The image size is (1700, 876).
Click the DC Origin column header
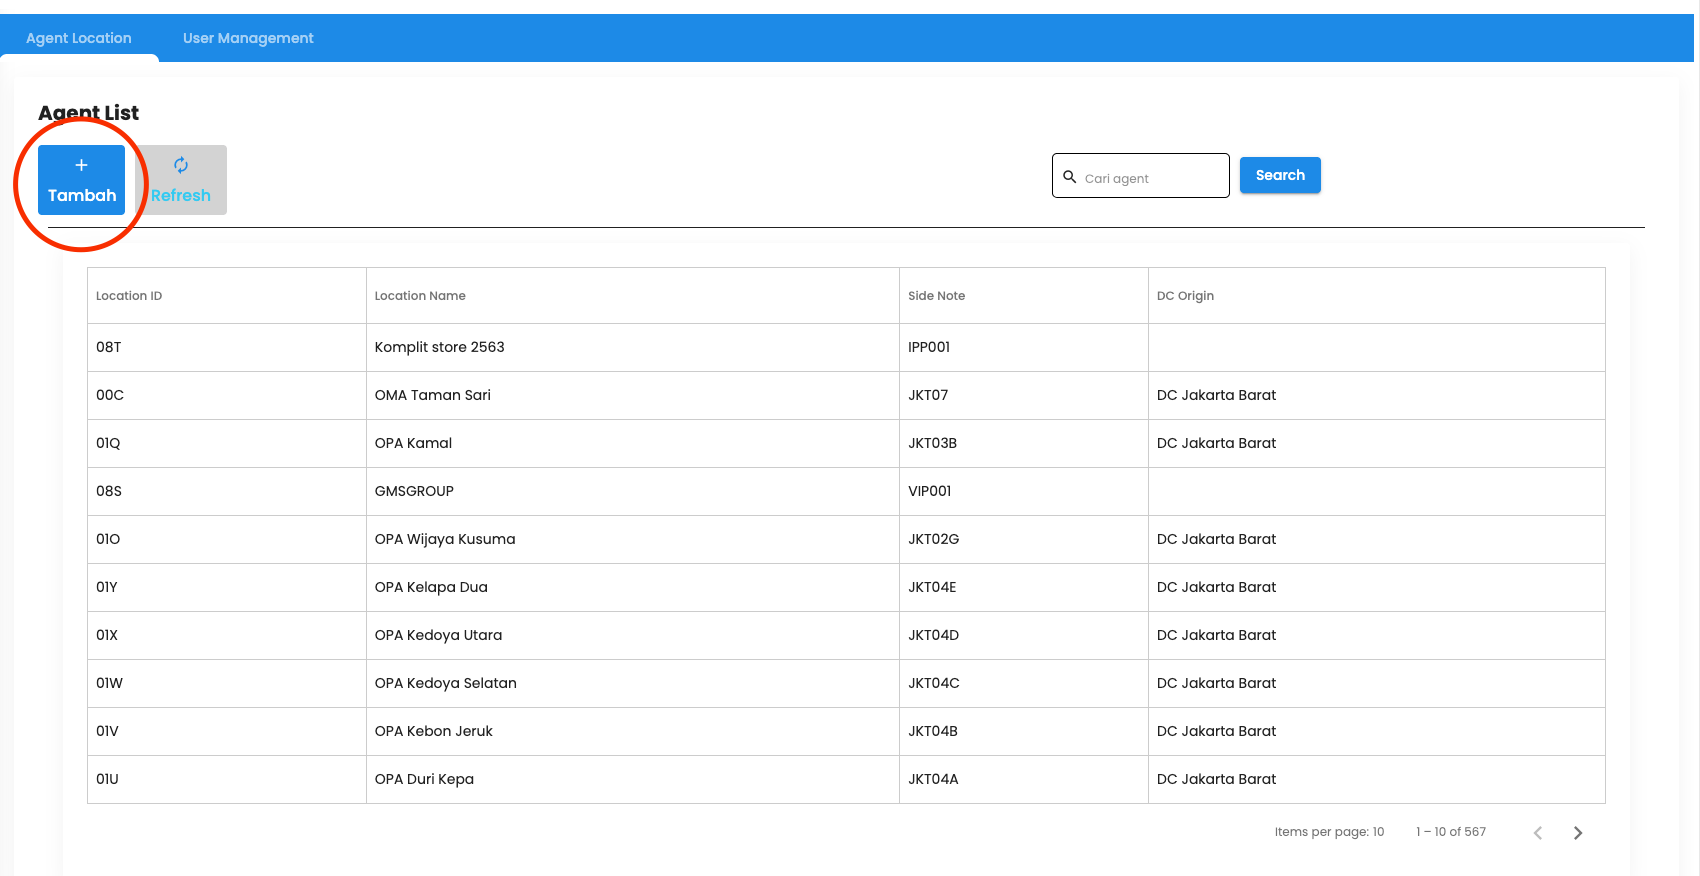pyautogui.click(x=1185, y=296)
